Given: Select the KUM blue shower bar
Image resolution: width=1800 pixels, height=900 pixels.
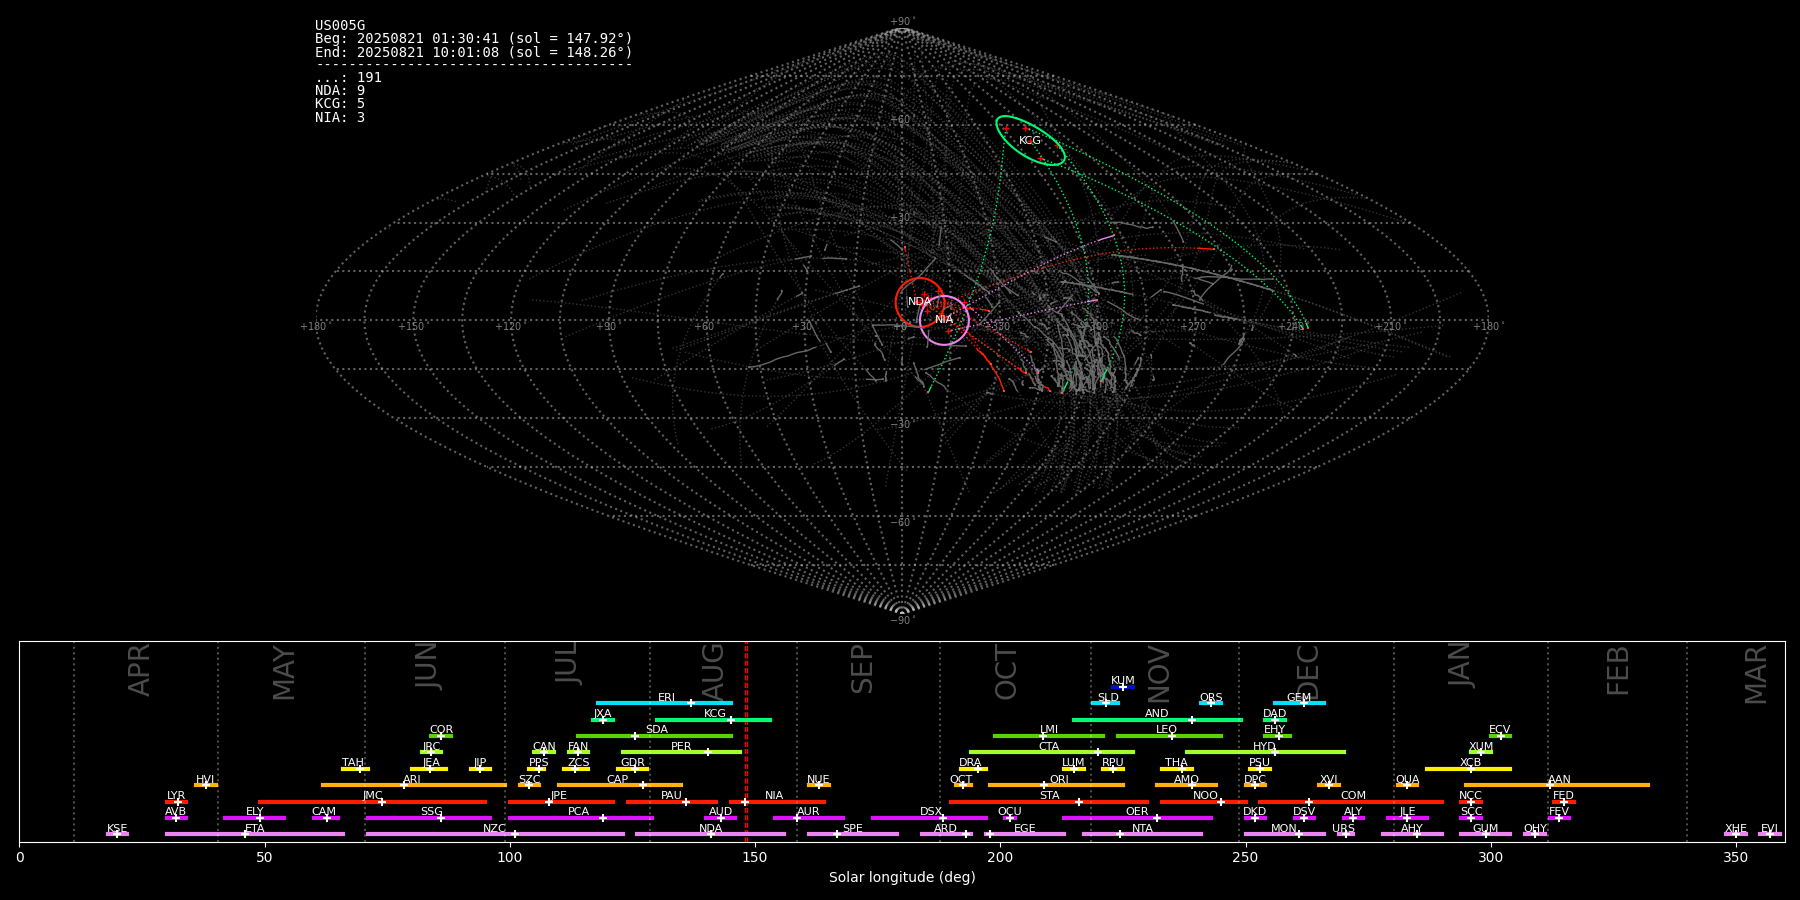Looking at the screenshot, I should tap(1123, 687).
